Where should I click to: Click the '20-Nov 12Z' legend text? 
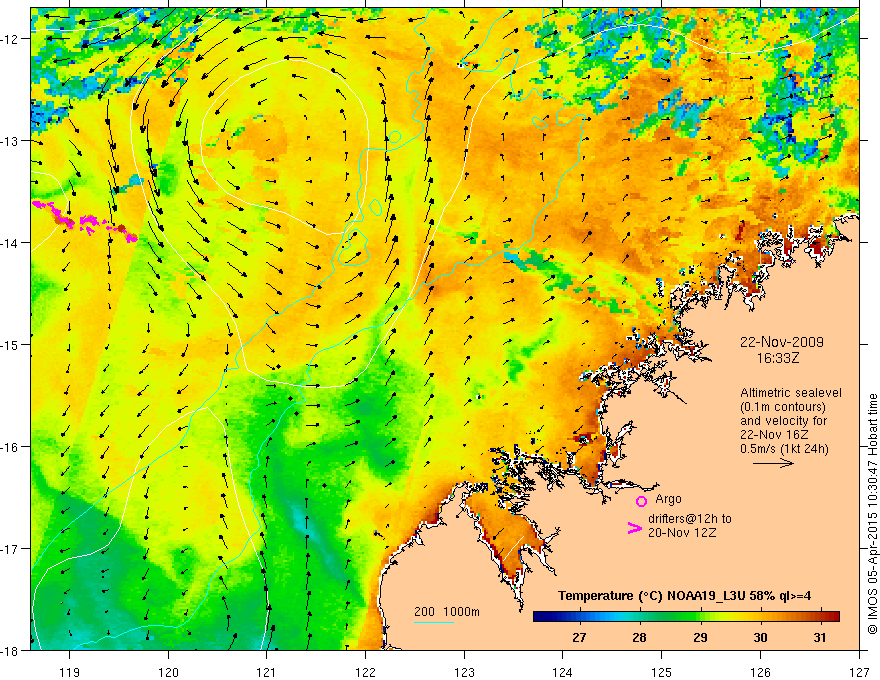pyautogui.click(x=682, y=532)
